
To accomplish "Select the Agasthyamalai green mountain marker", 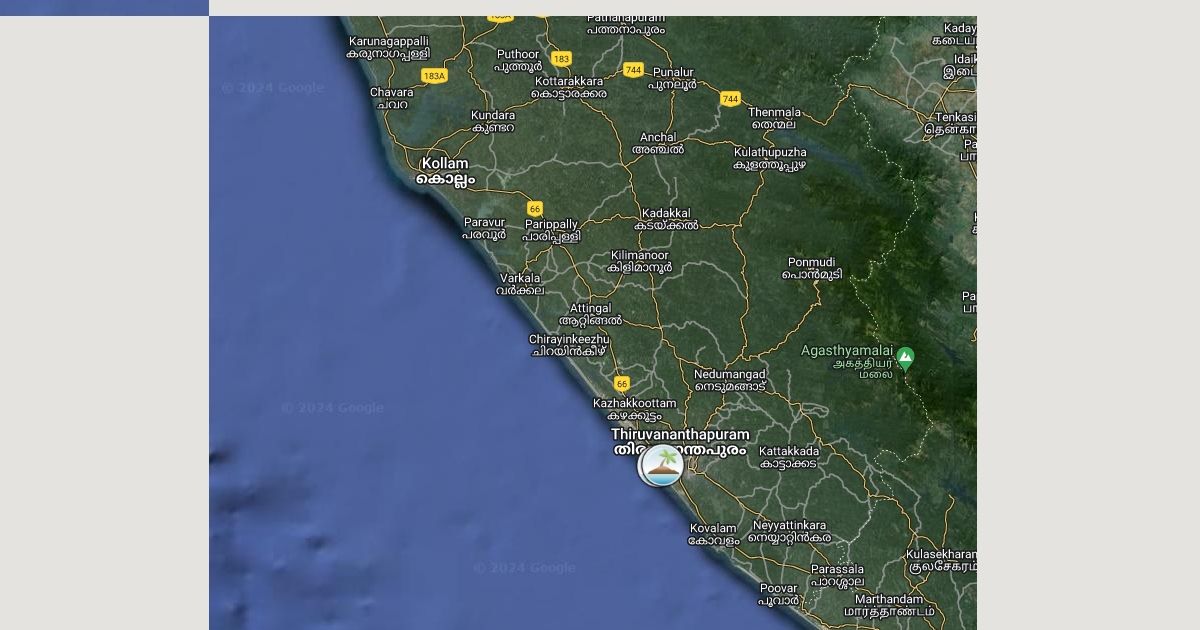I will click(x=905, y=357).
